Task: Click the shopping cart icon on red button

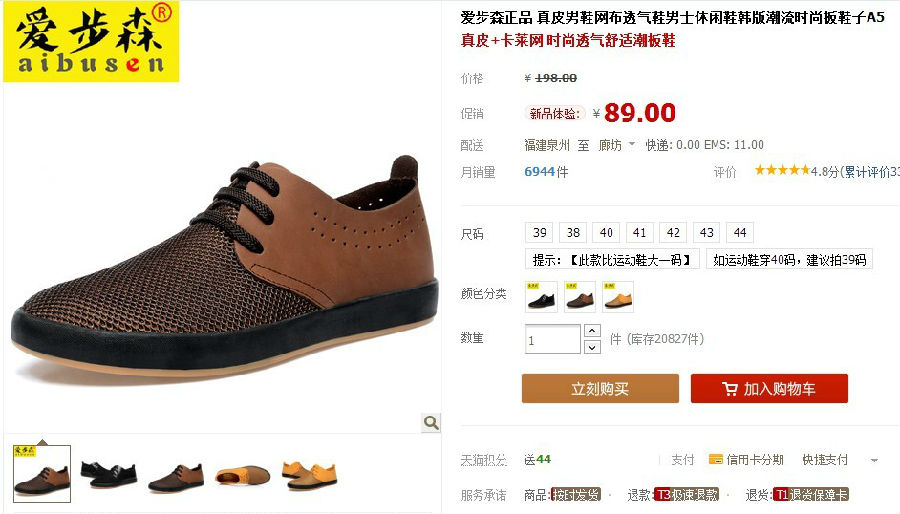Action: 730,389
